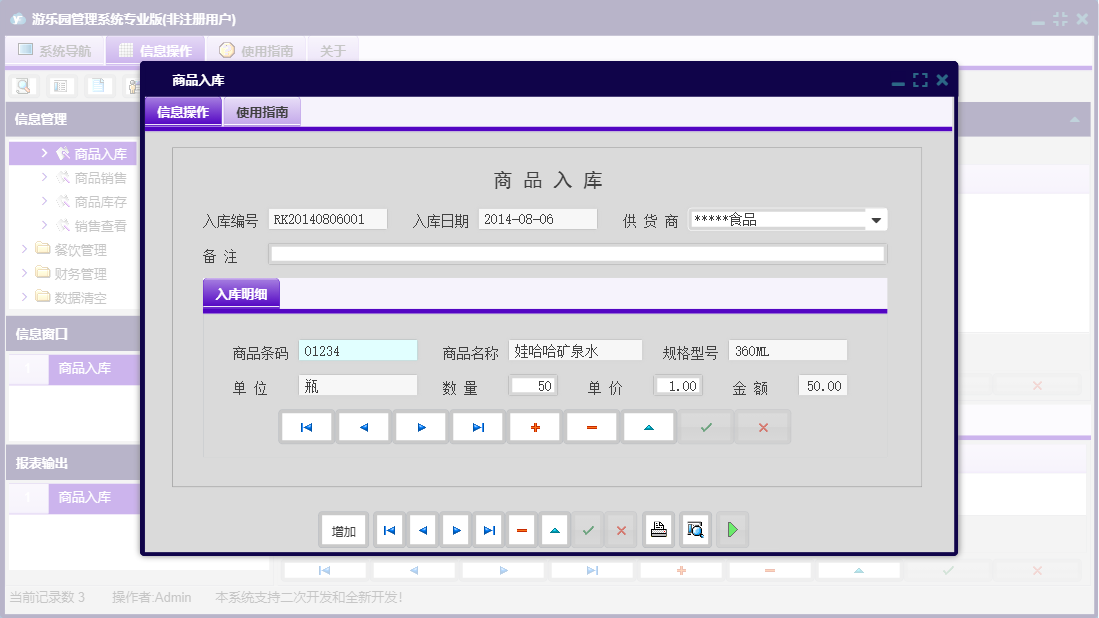Screen dimensions: 1099x618
Task: Jump to last record in 入库明细 navigator
Action: 478,427
